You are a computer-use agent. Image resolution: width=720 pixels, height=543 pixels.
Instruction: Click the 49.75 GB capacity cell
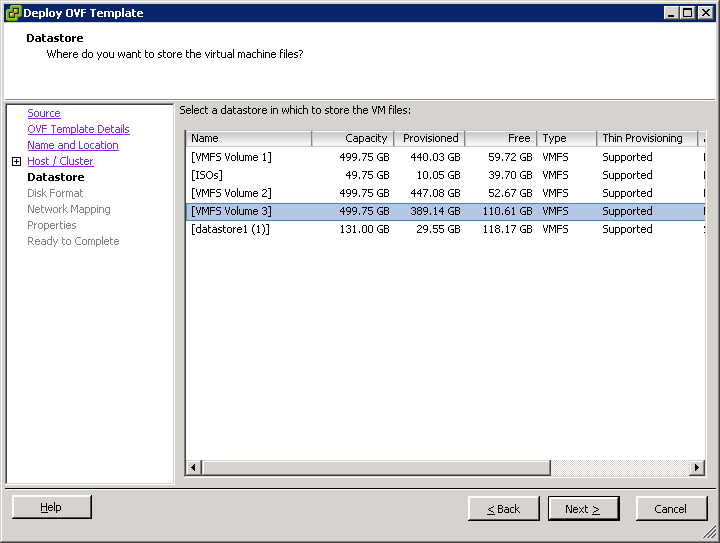367,175
